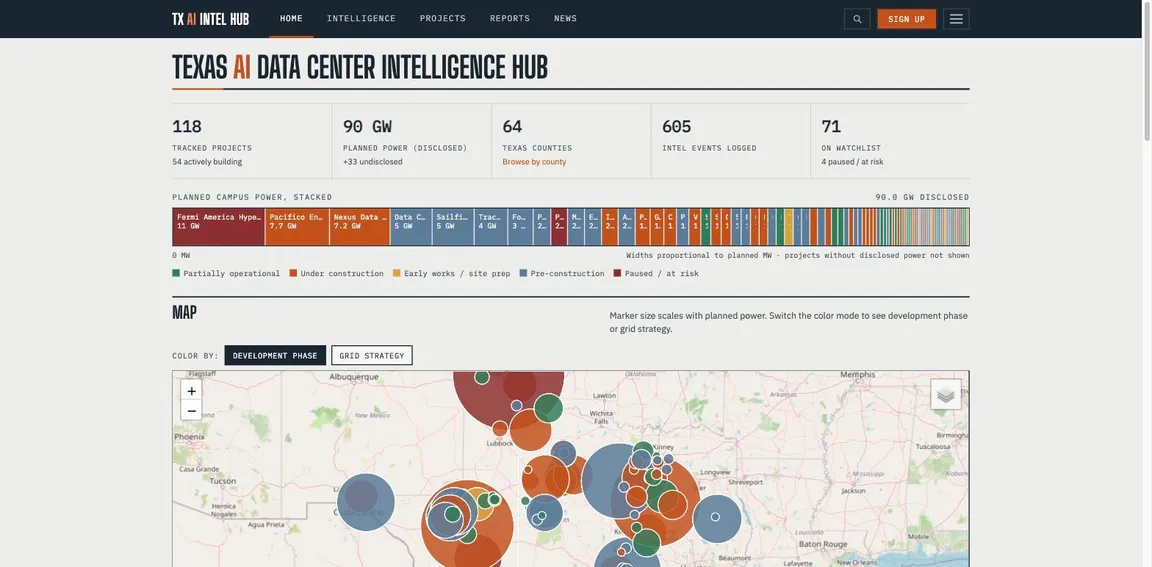Click '+33 undisclosed' text
The height and width of the screenshot is (567, 1152).
pos(372,162)
